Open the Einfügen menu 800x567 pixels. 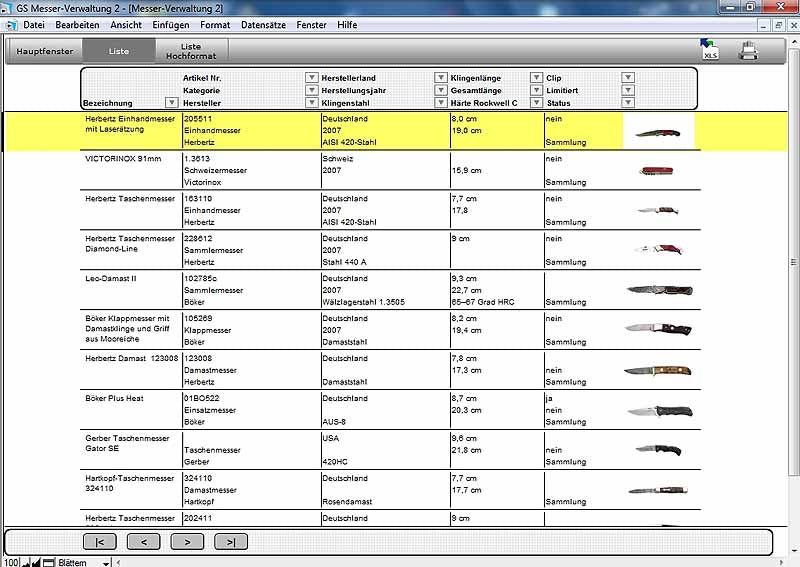[171, 24]
